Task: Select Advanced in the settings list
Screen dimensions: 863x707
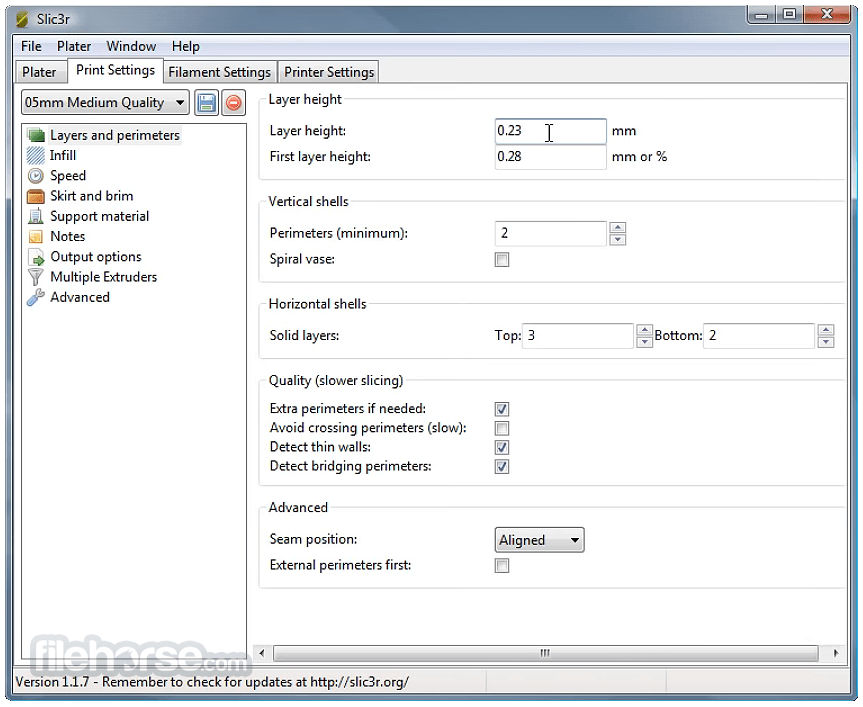Action: (x=80, y=298)
